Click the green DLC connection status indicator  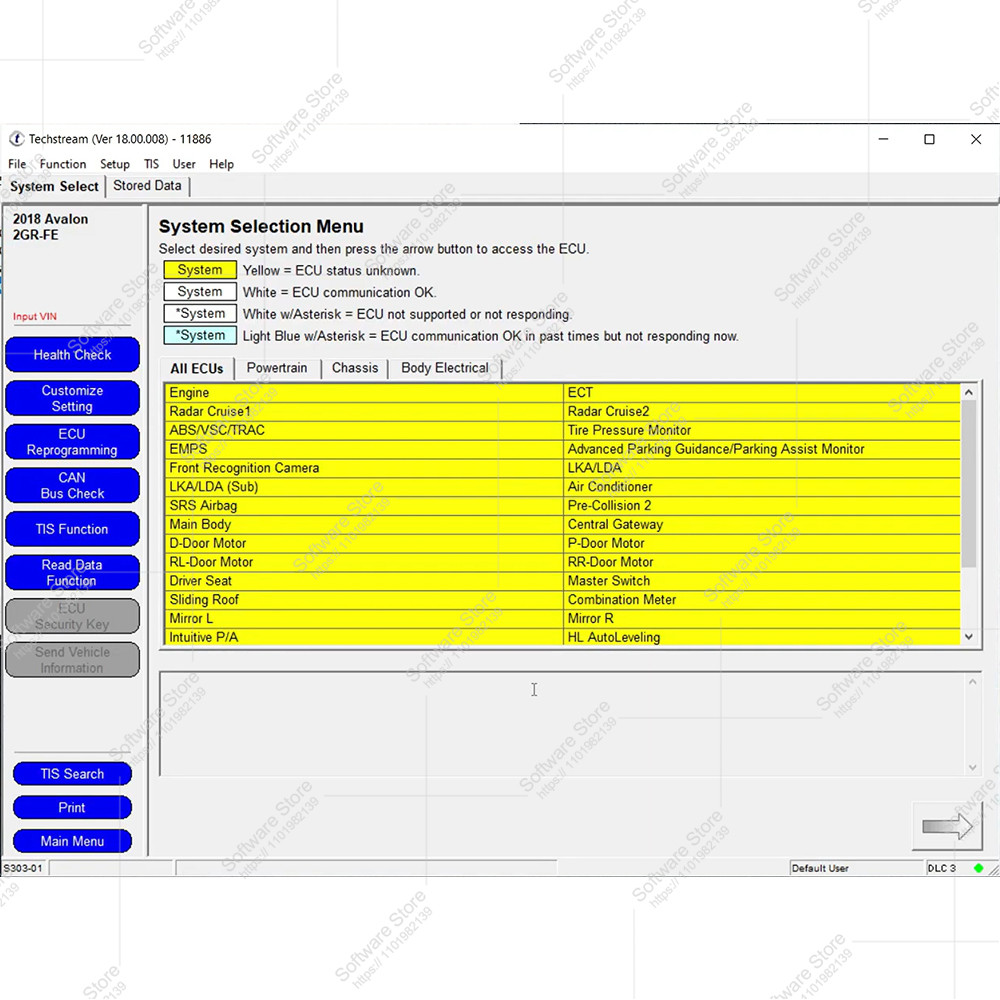click(x=978, y=868)
